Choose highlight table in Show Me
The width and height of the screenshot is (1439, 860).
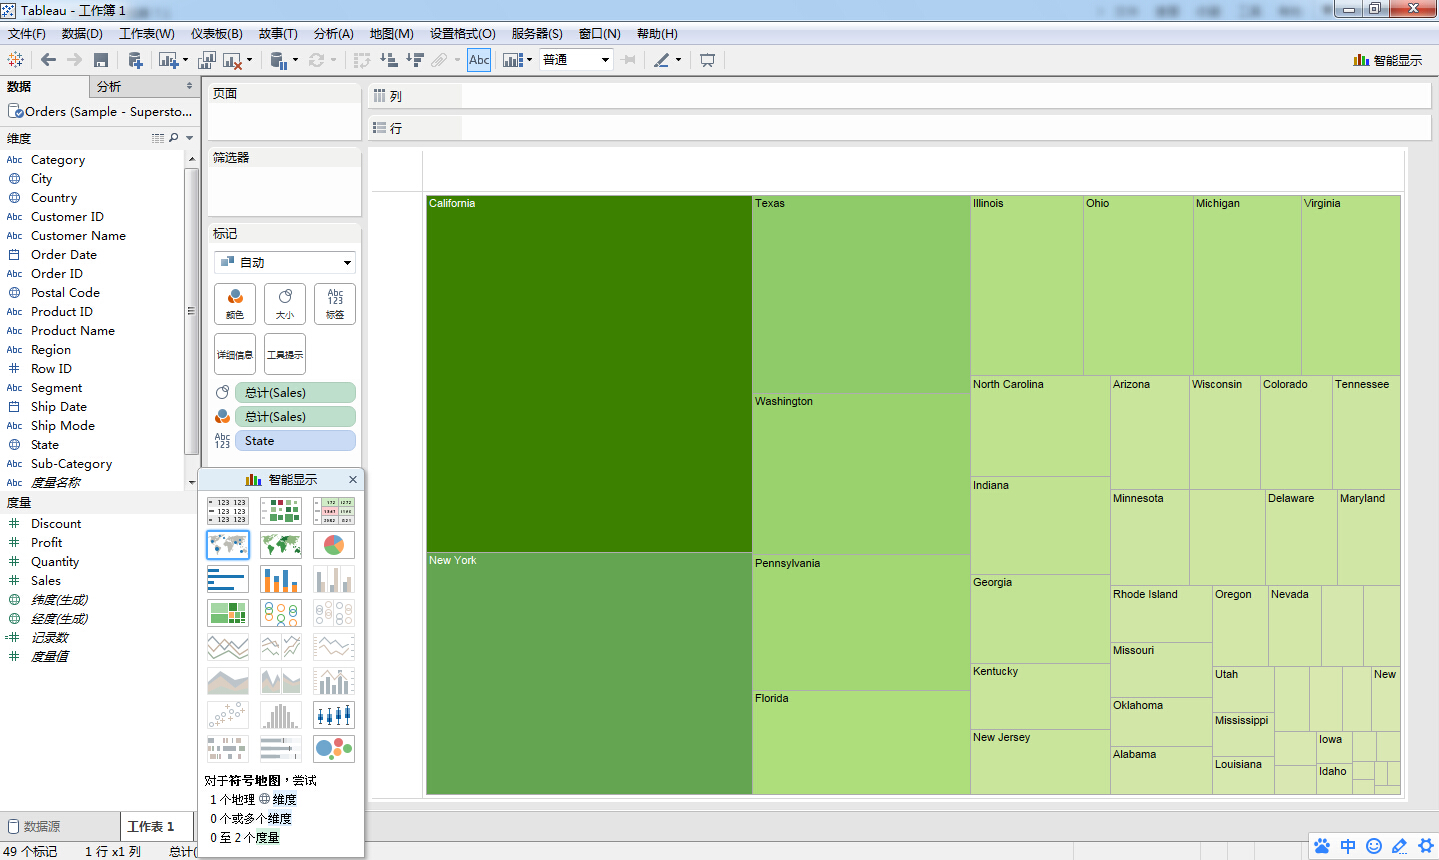point(334,511)
